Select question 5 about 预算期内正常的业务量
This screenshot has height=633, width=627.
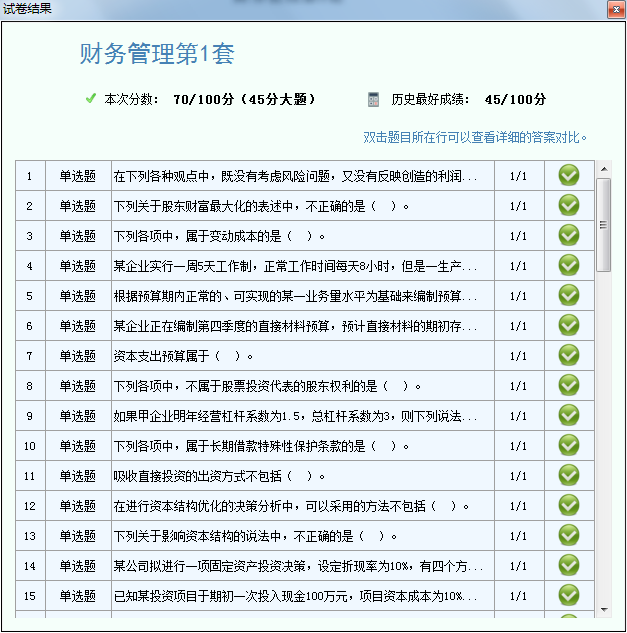[303, 296]
